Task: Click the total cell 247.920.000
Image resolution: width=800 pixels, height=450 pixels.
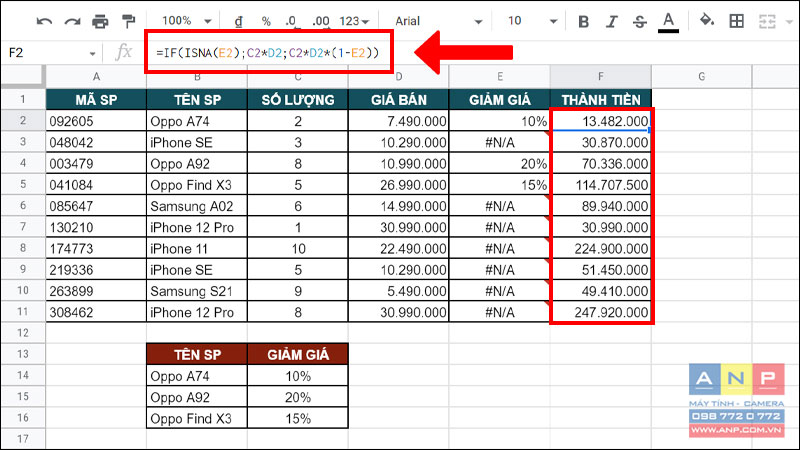Action: click(601, 312)
